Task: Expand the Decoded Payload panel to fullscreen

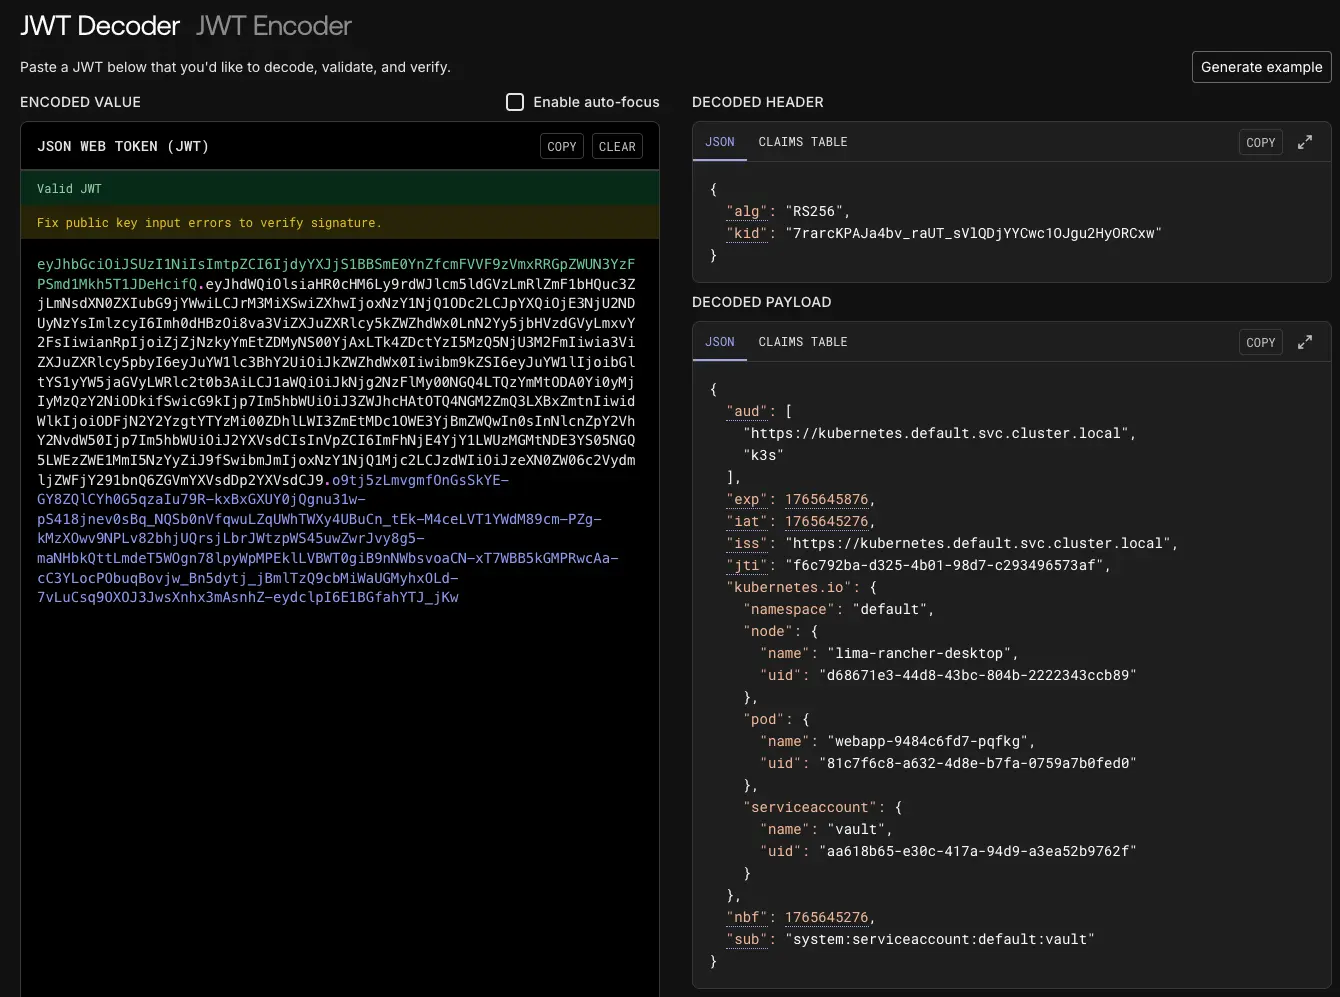Action: (x=1305, y=342)
